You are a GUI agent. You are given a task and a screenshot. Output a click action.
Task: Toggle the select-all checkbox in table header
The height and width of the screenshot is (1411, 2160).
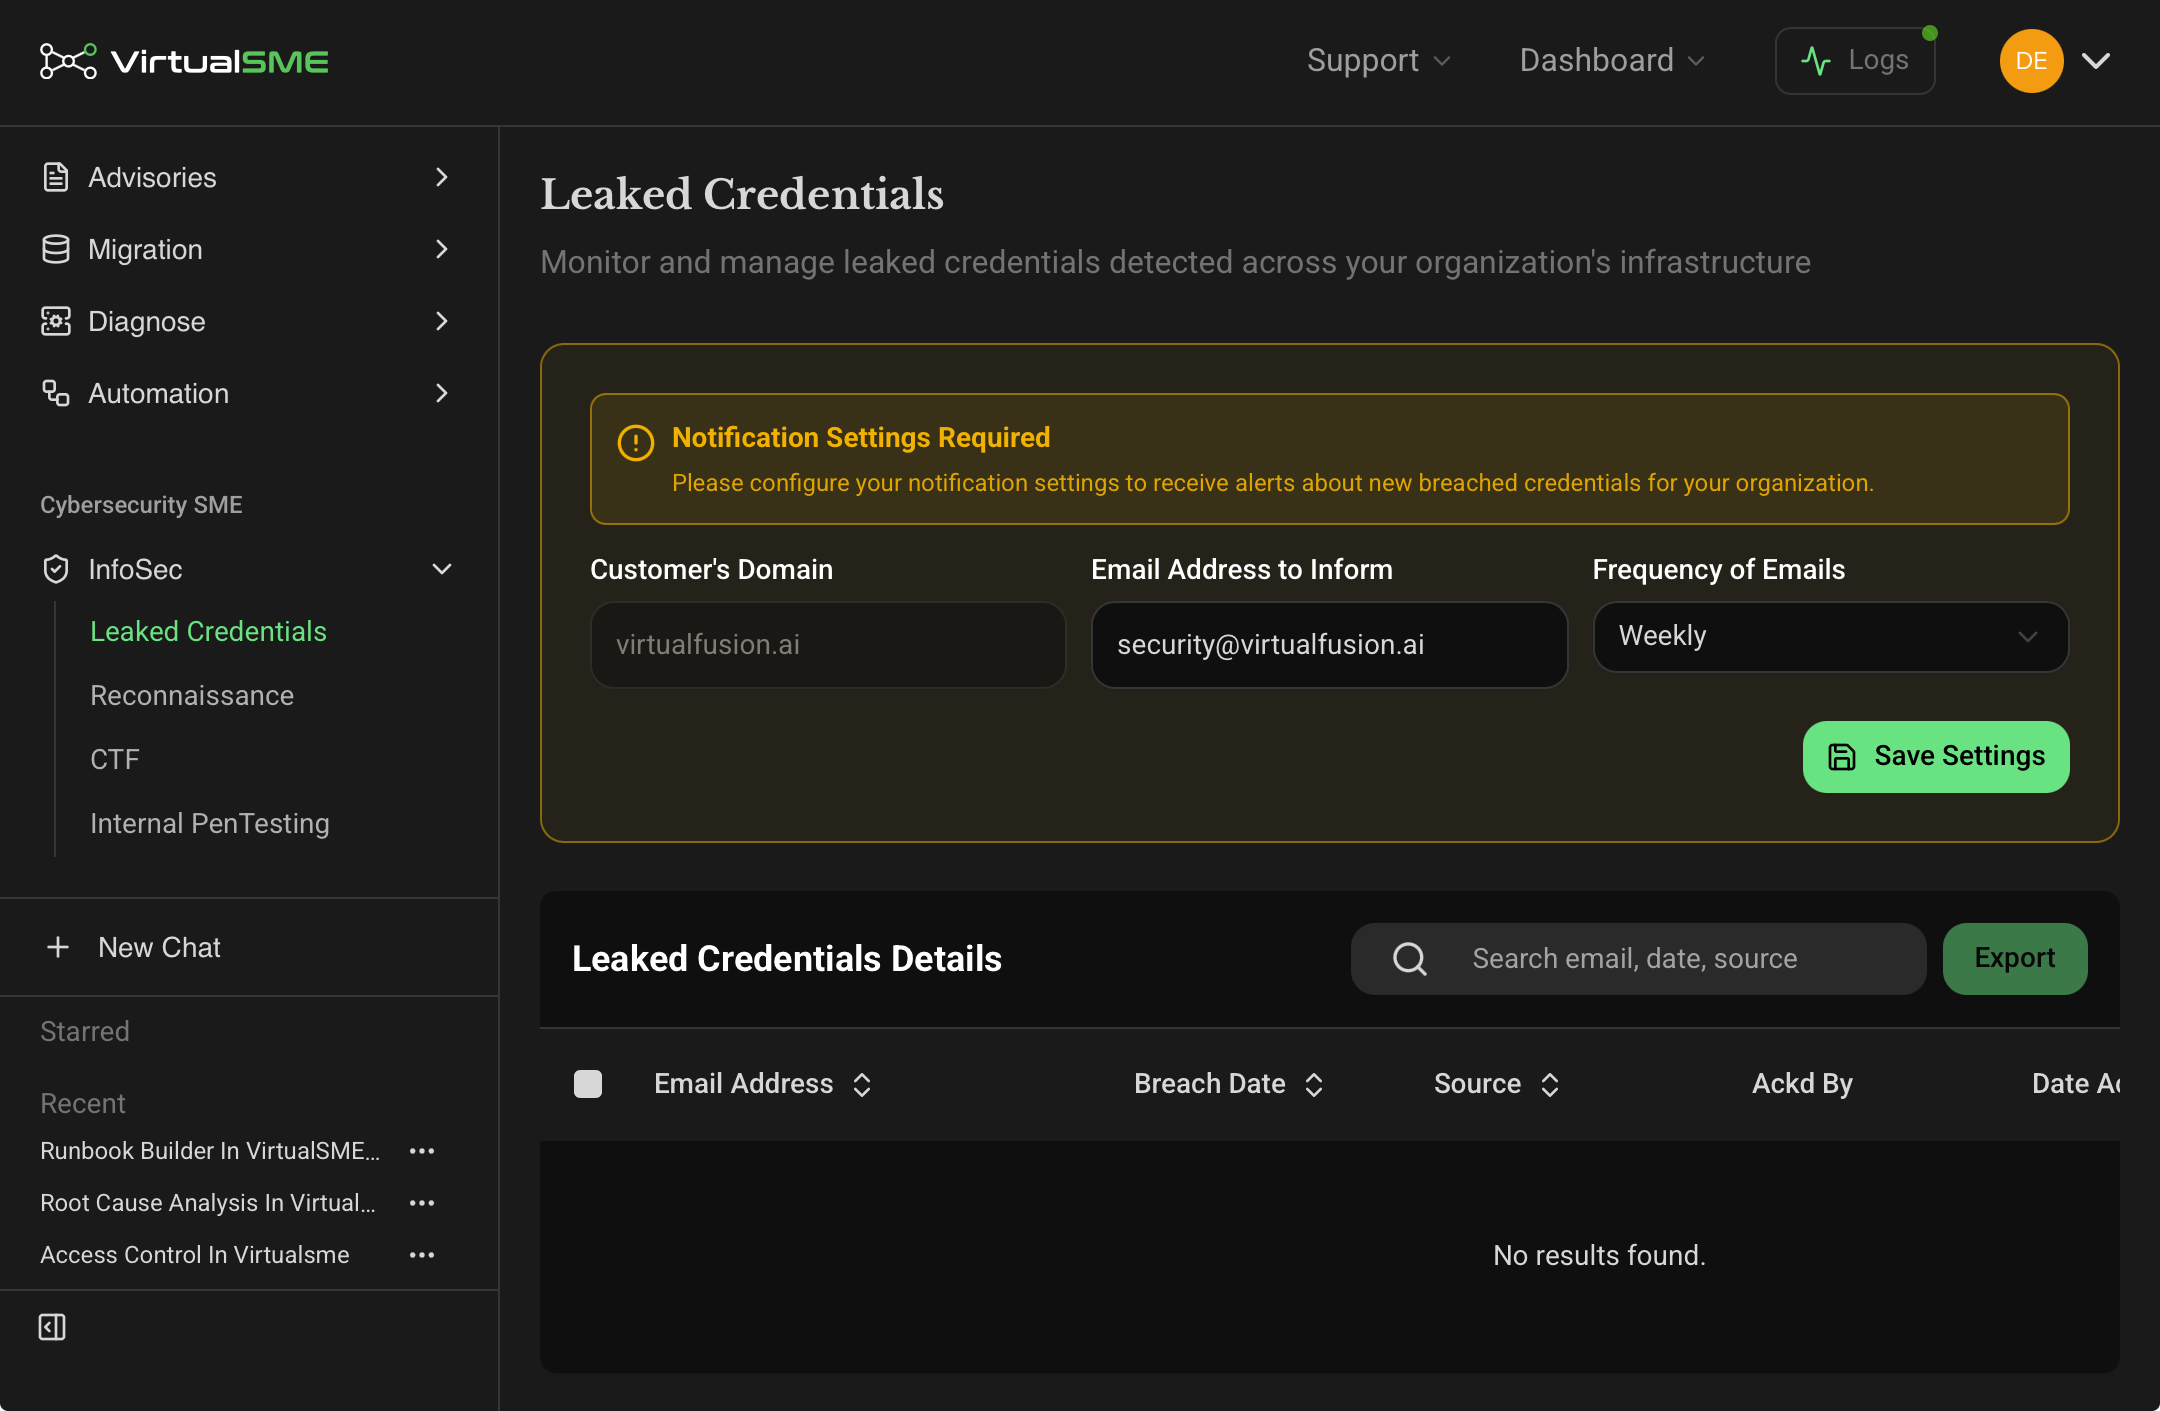pos(588,1084)
